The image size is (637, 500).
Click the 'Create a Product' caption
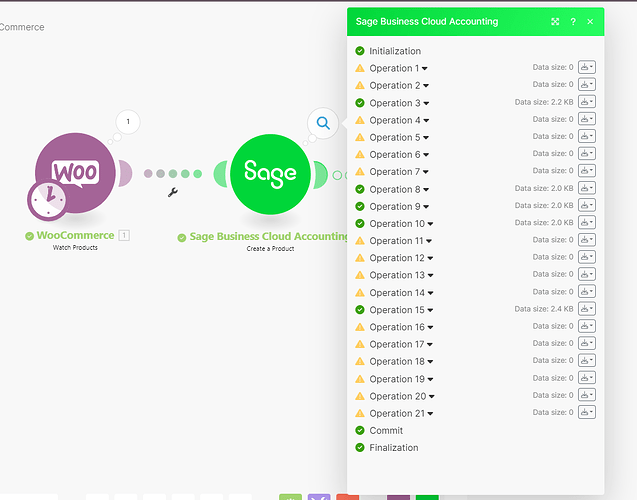pyautogui.click(x=270, y=249)
